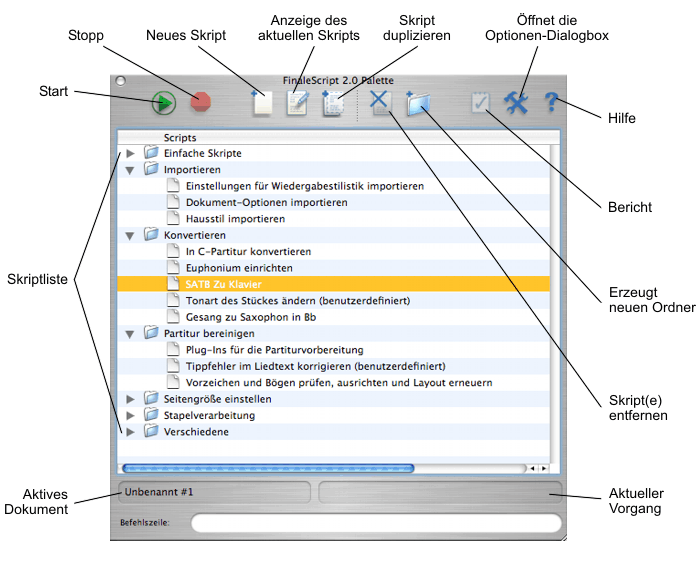The width and height of the screenshot is (699, 568).
Task: Click the scrollbar right arrow
Action: tap(543, 469)
